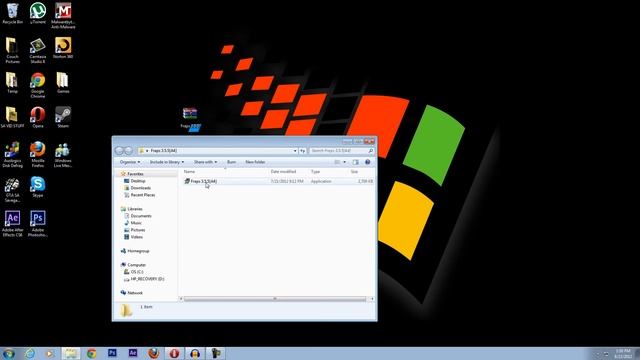Click the Fraps path in address bar
The width and height of the screenshot is (640, 360).
pos(164,151)
